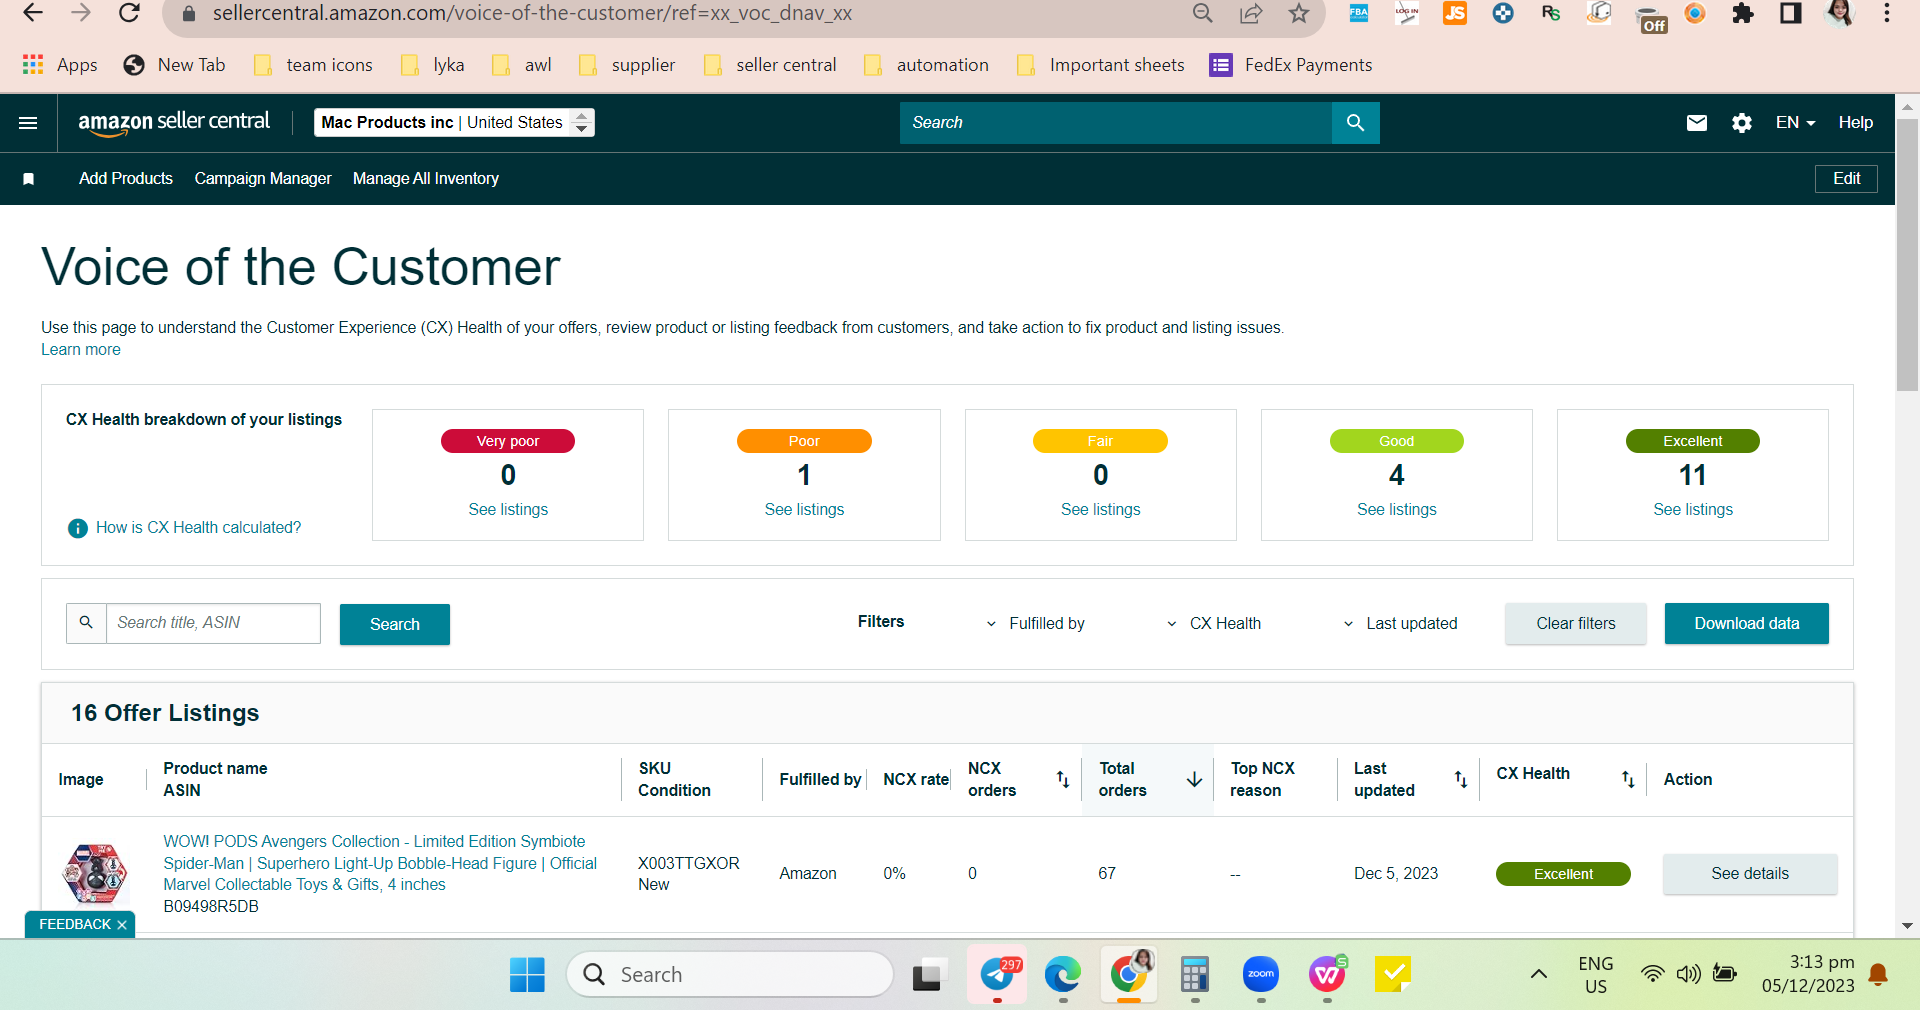Open the Learn more link
The height and width of the screenshot is (1010, 1920).
(81, 350)
